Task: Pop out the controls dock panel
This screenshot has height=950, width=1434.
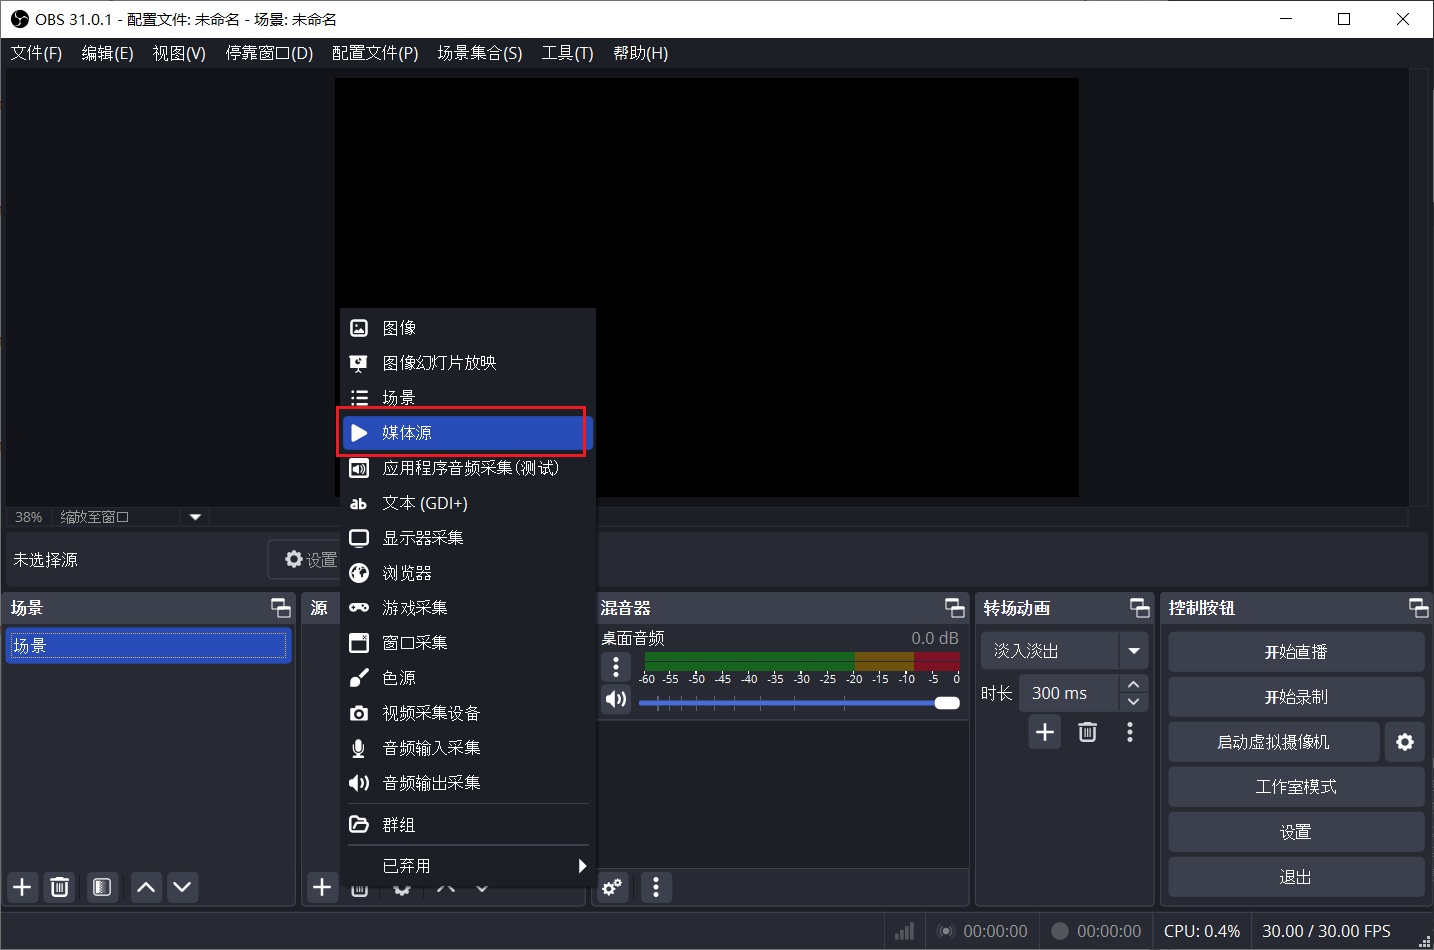Action: pyautogui.click(x=1418, y=608)
